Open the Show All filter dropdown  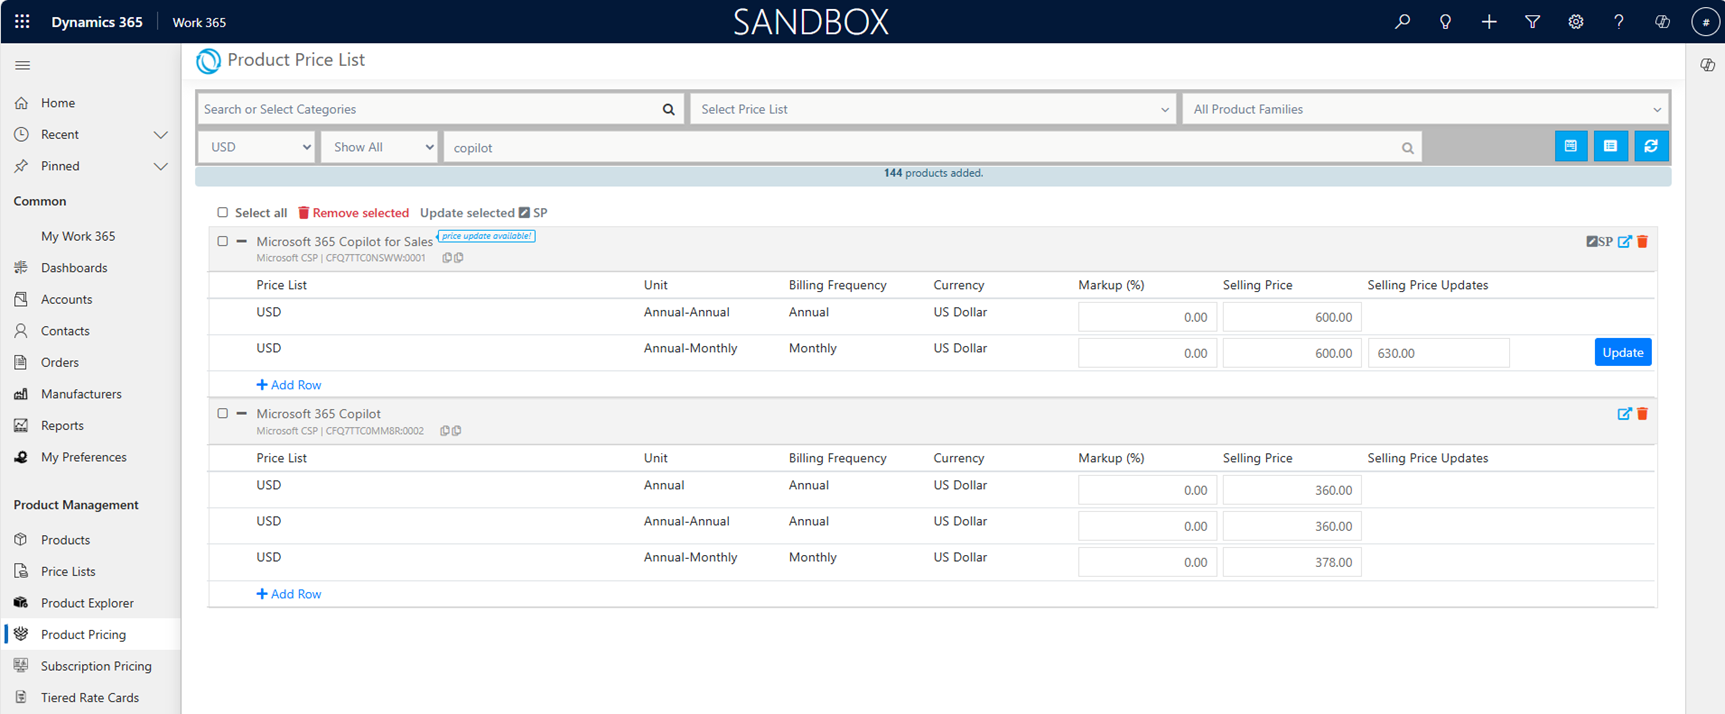pos(379,147)
